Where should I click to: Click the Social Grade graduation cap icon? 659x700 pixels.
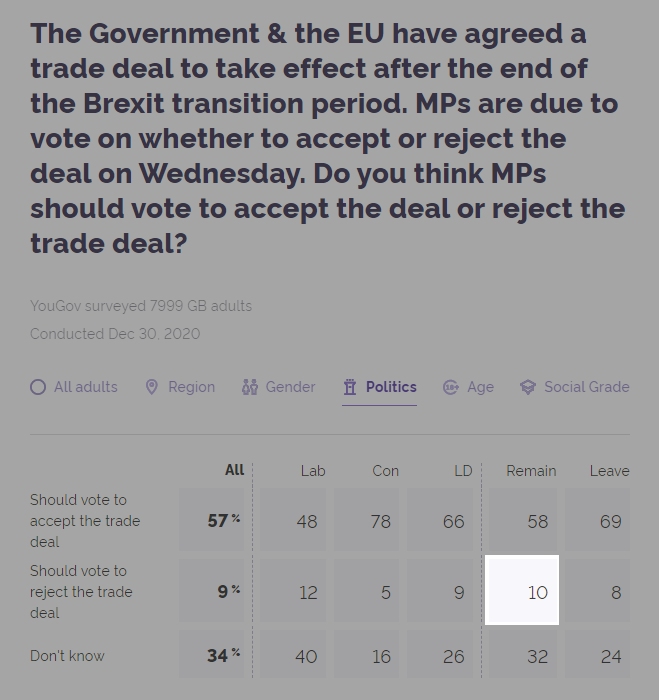(528, 387)
